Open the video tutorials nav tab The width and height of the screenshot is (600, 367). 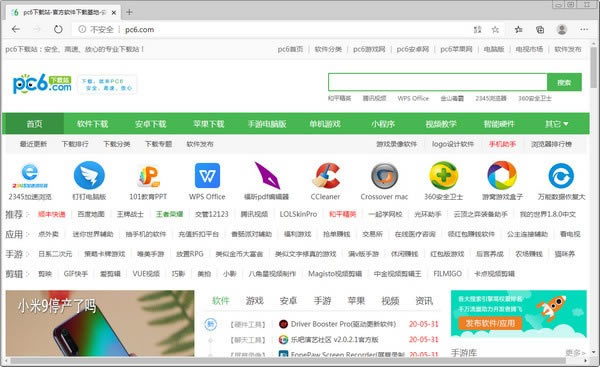point(441,124)
